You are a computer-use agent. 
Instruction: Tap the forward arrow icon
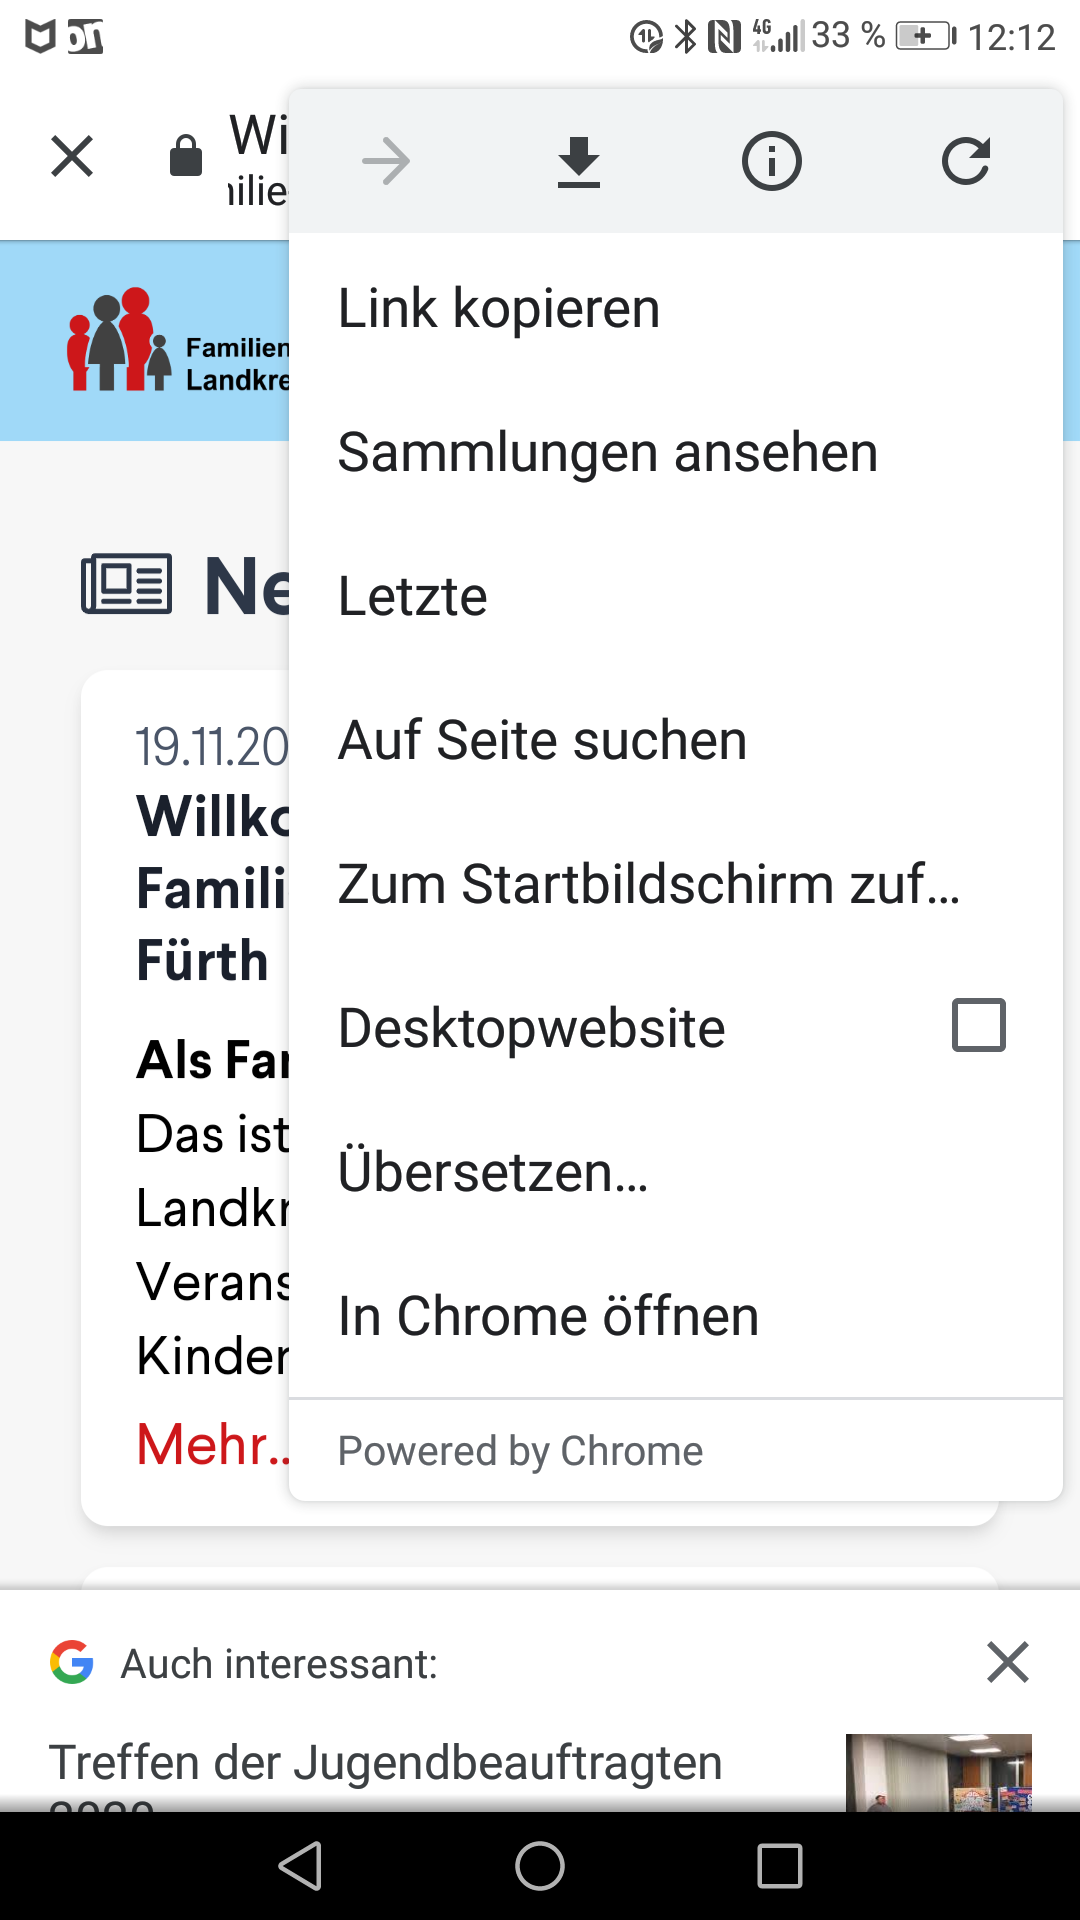pyautogui.click(x=386, y=162)
